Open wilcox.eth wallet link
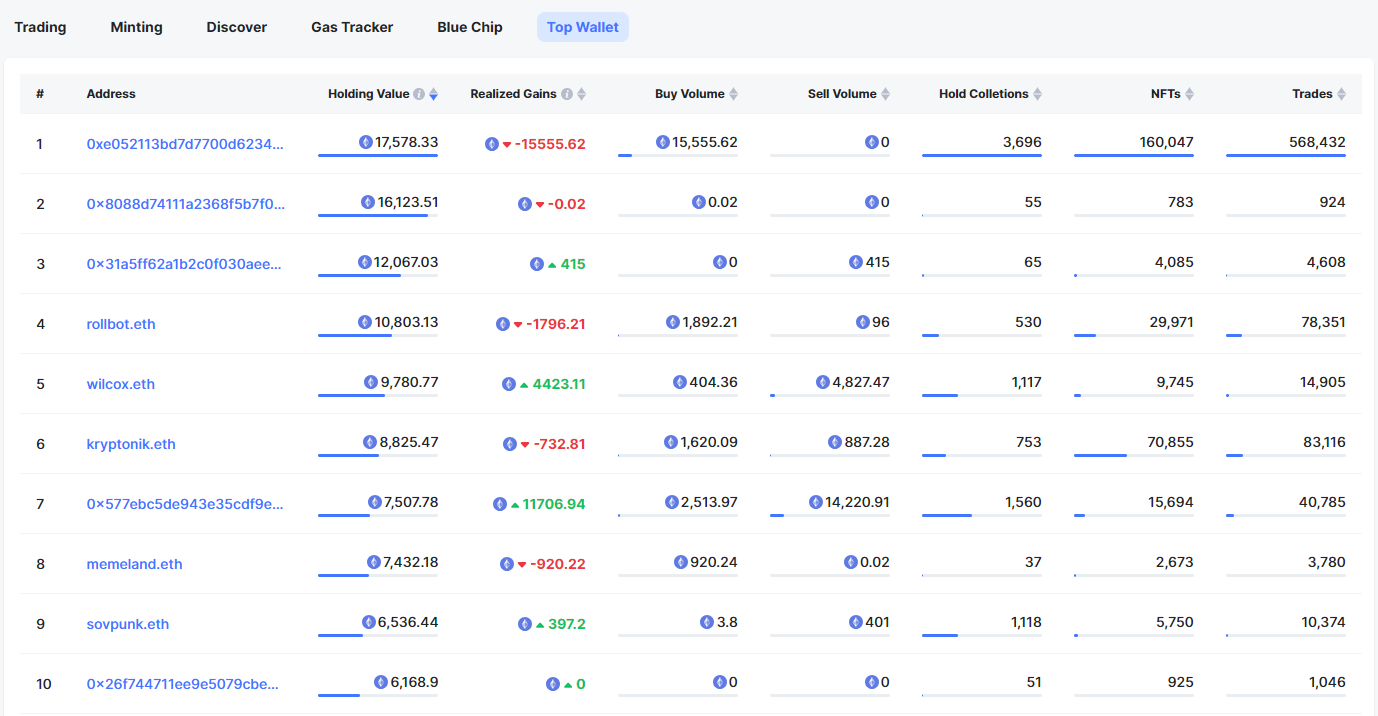This screenshot has width=1378, height=716. (121, 384)
